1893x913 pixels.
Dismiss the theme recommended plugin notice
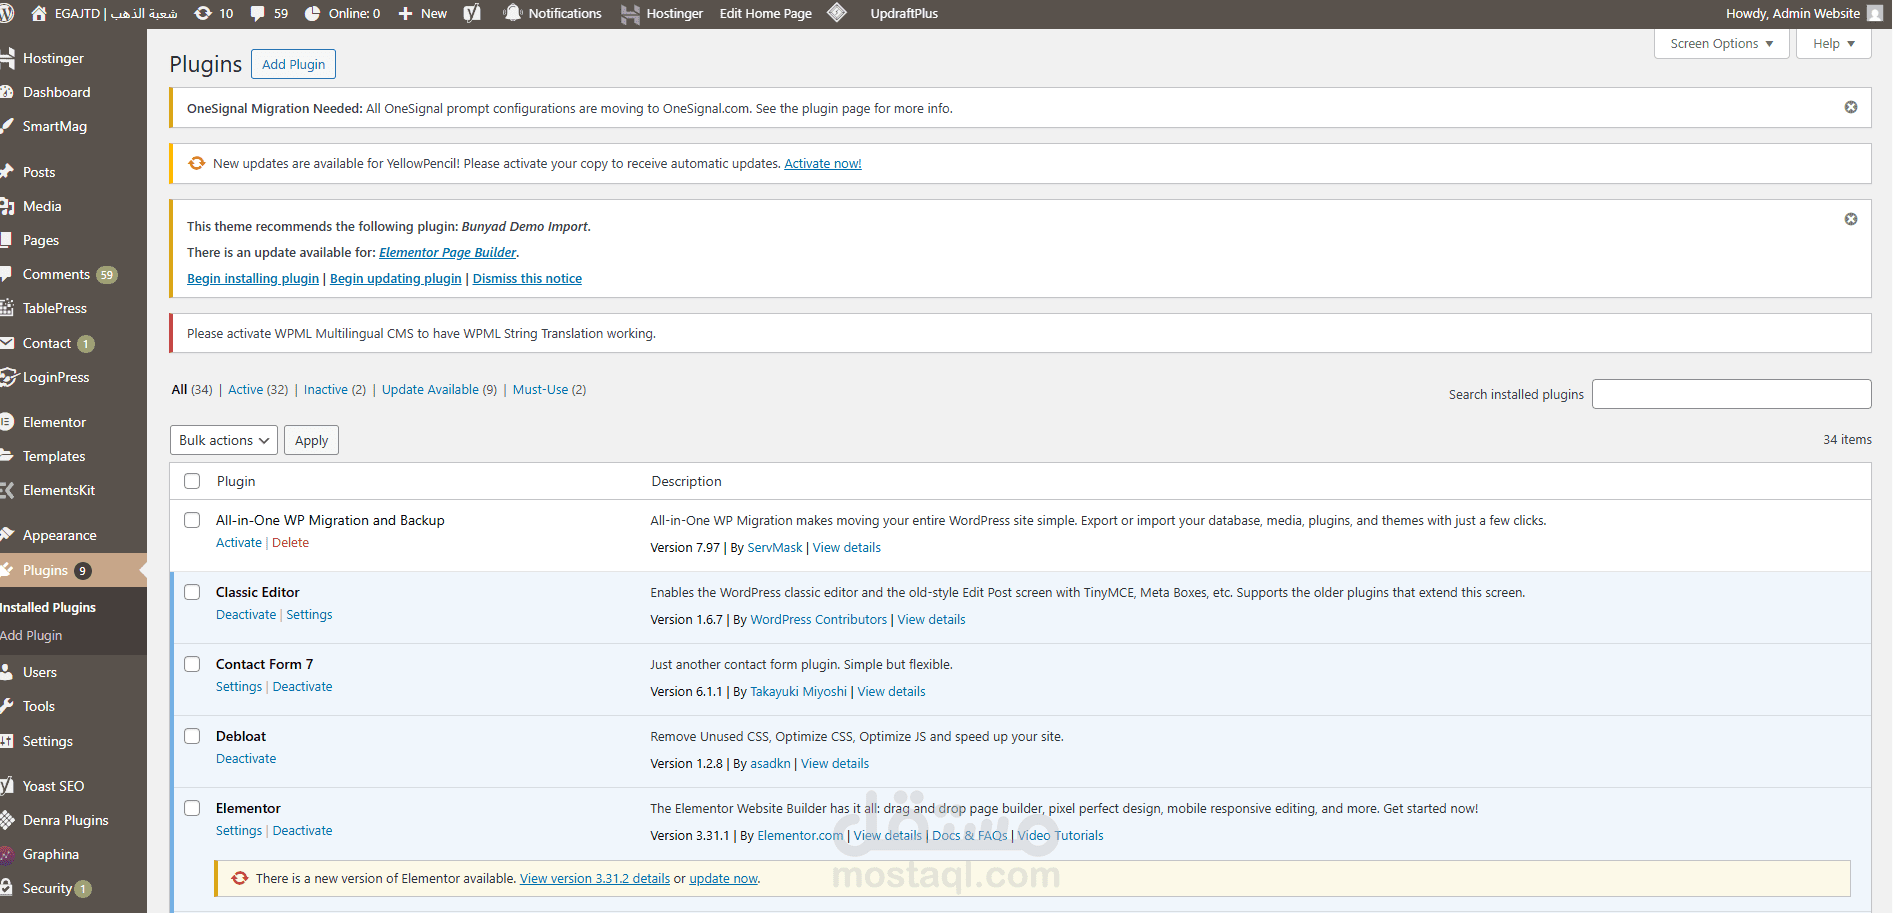[1851, 219]
